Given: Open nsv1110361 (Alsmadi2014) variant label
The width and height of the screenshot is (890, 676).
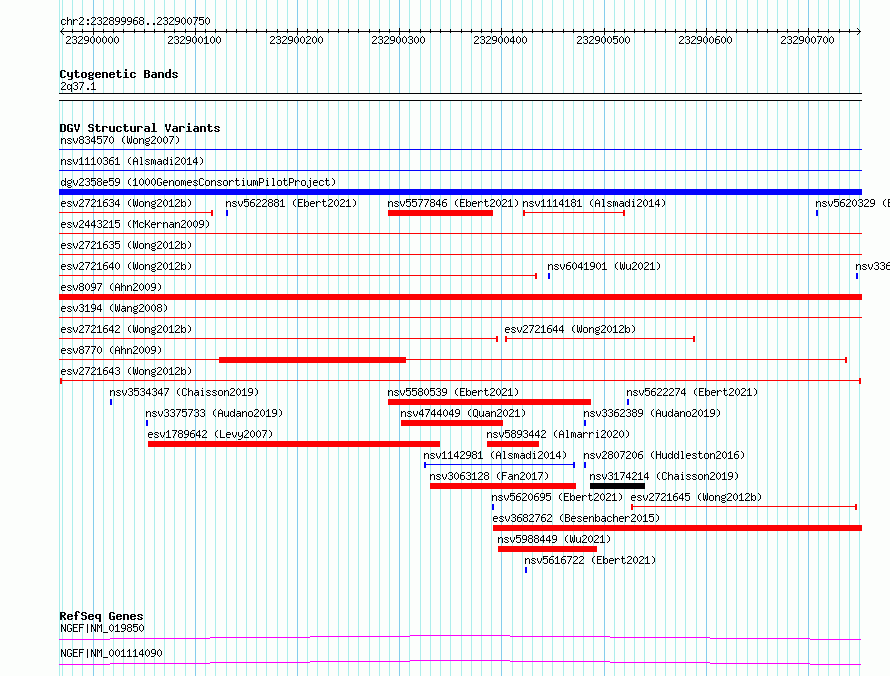Looking at the screenshot, I should point(132,161).
